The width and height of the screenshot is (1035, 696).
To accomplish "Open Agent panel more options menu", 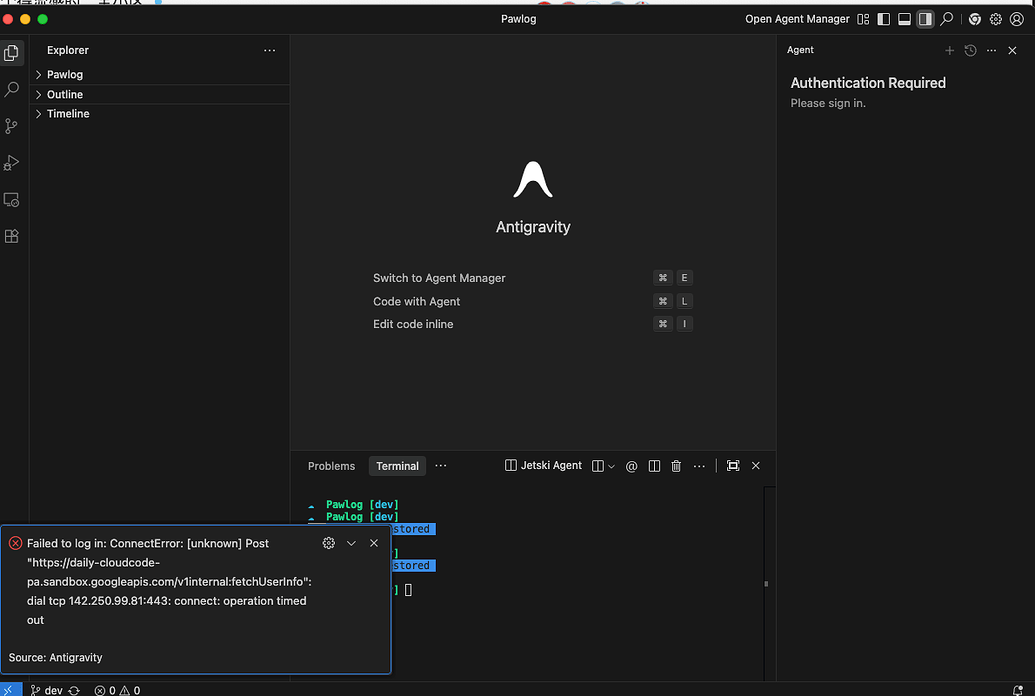I will (991, 50).
